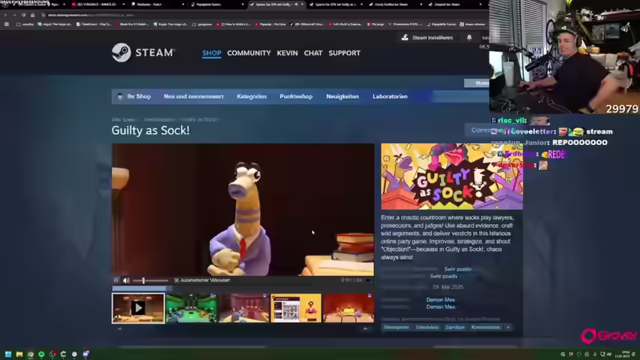This screenshot has height=360, width=640.
Task: Open the browser apps grid icon
Action: [7, 24]
